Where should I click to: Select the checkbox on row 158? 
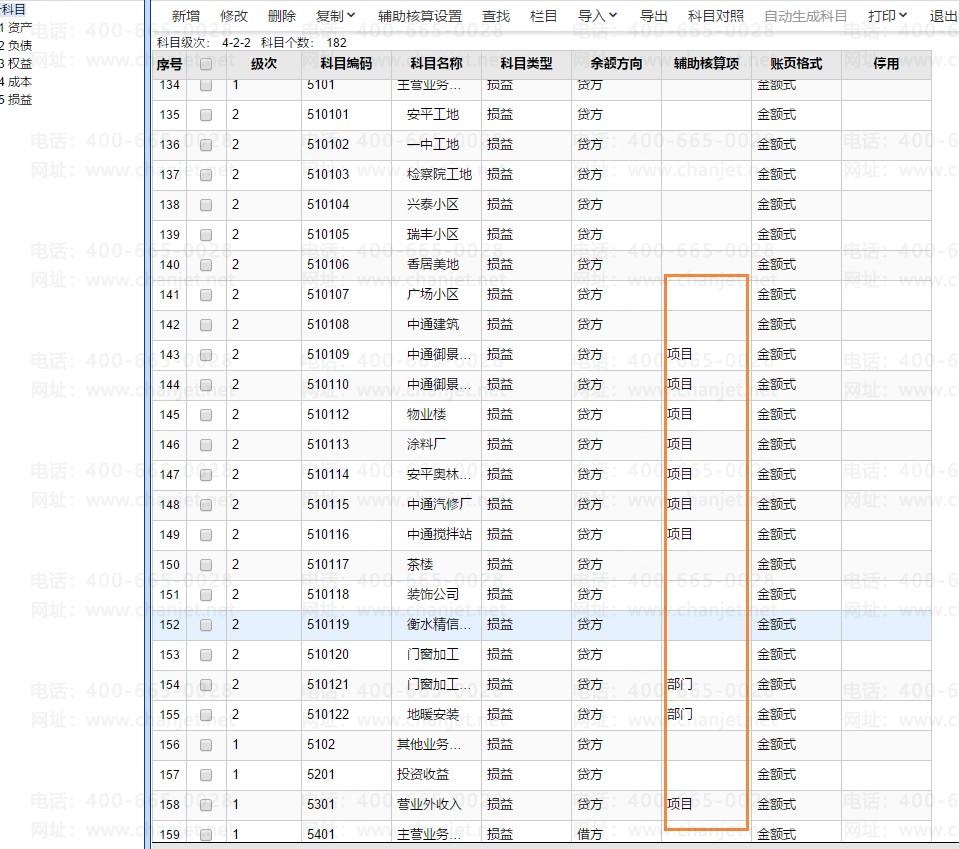pos(206,805)
